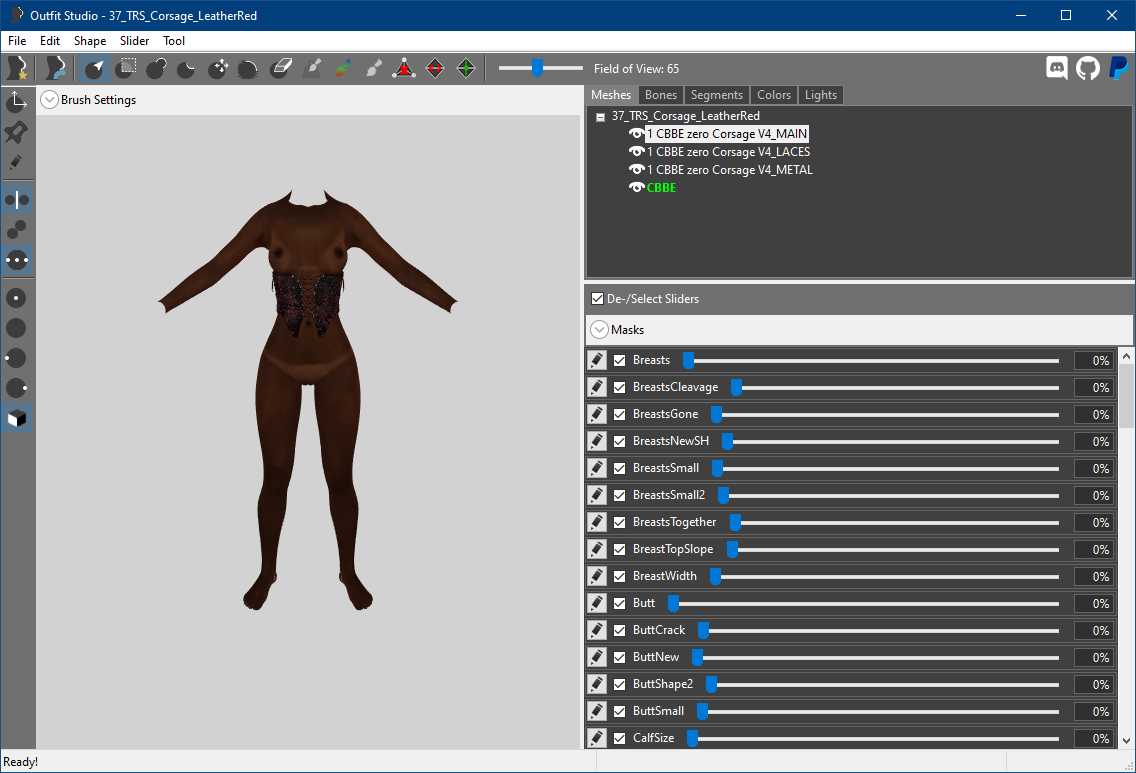Collapse the 37_TRS_Corsage_LeatherRed tree node
Viewport: 1136px width, 773px height.
pos(600,117)
